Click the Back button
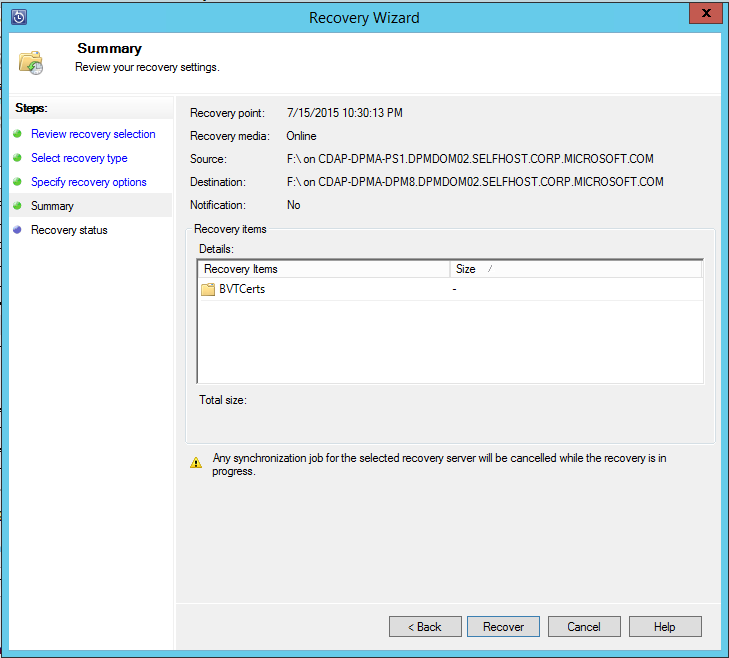 (x=425, y=627)
